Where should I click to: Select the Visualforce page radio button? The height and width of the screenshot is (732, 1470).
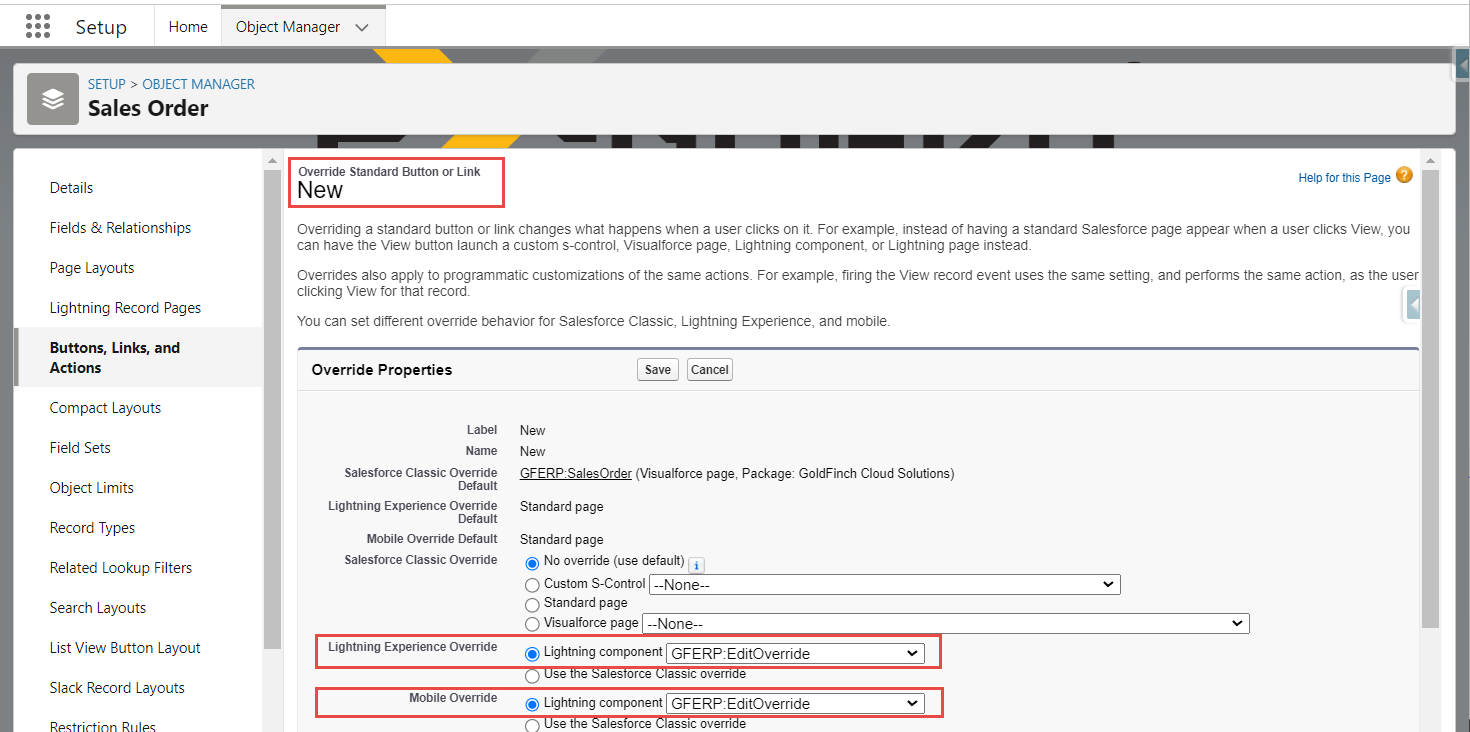coord(532,624)
